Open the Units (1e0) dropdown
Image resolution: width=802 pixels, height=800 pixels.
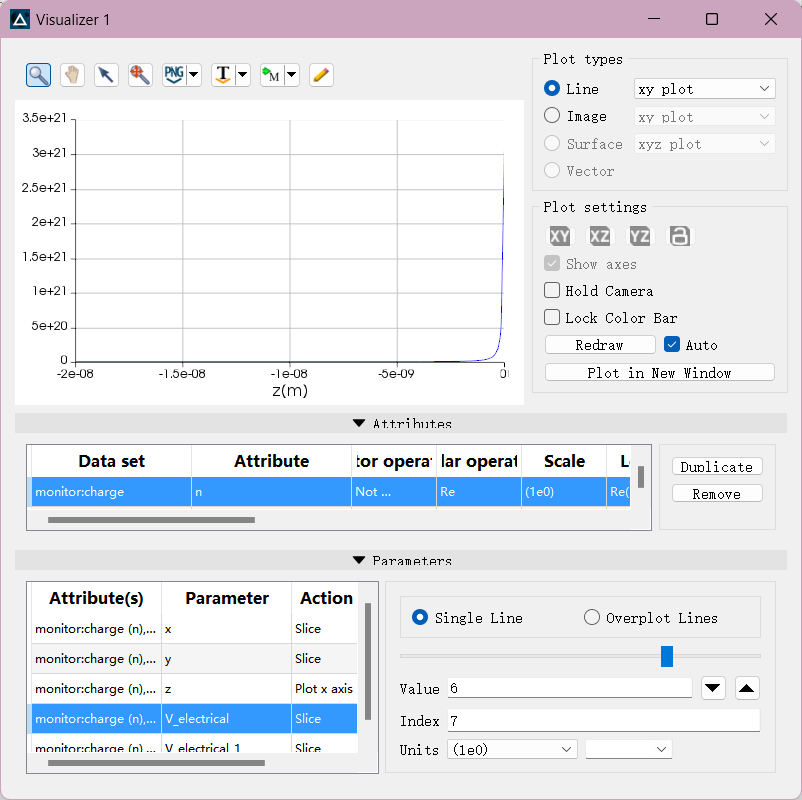(x=512, y=749)
